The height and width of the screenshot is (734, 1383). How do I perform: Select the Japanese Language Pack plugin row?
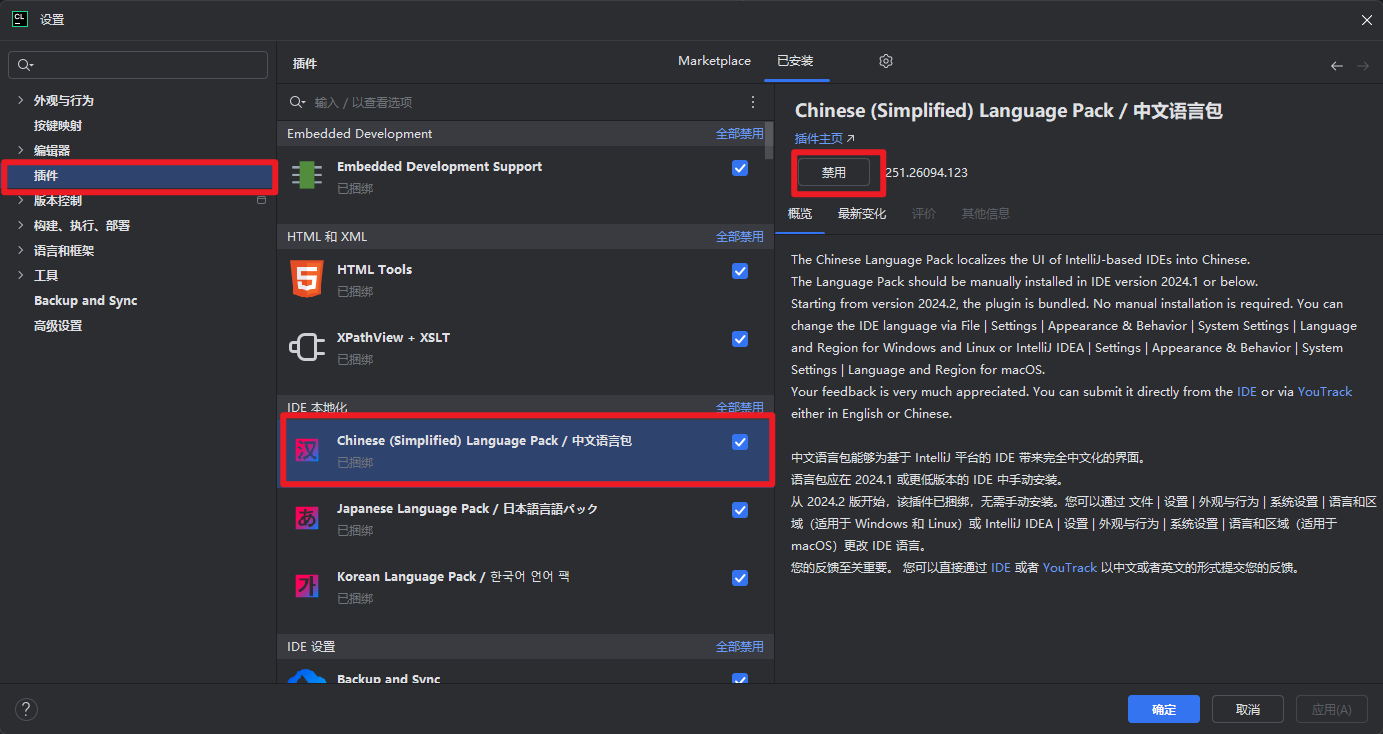tap(525, 518)
